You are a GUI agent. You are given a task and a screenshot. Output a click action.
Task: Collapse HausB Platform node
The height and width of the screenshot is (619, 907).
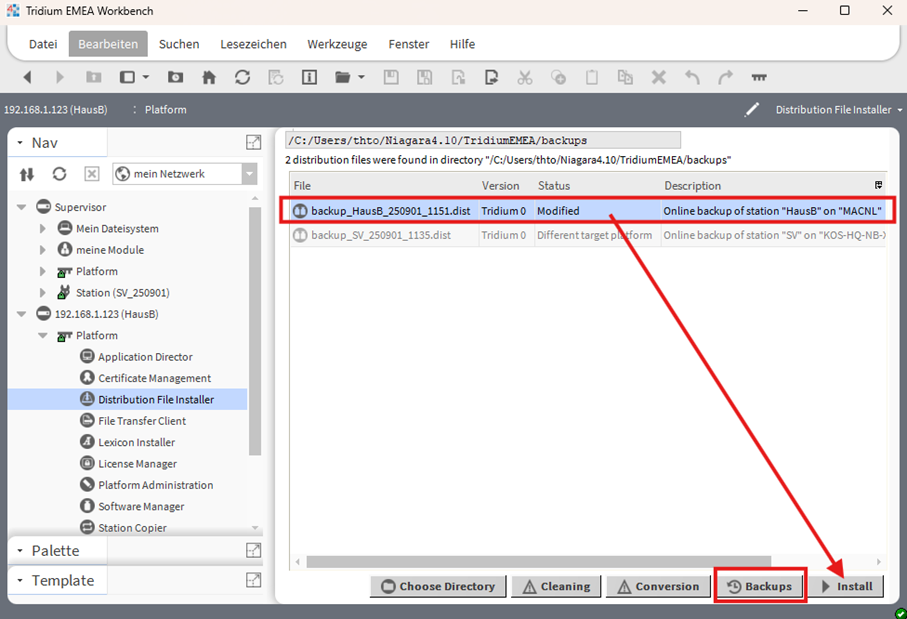43,336
